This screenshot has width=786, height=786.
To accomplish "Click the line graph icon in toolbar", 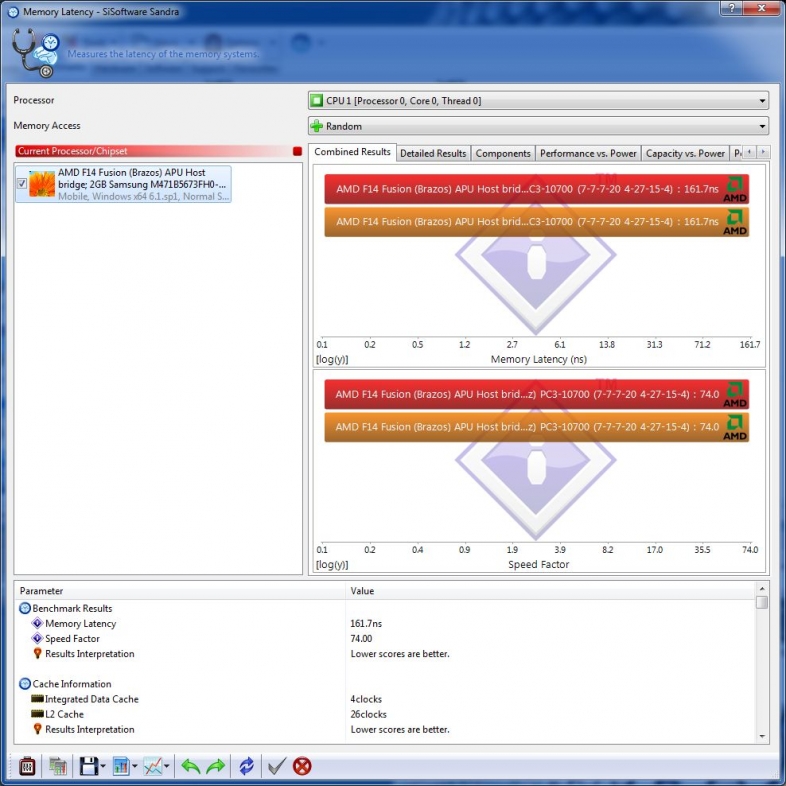I will (153, 766).
